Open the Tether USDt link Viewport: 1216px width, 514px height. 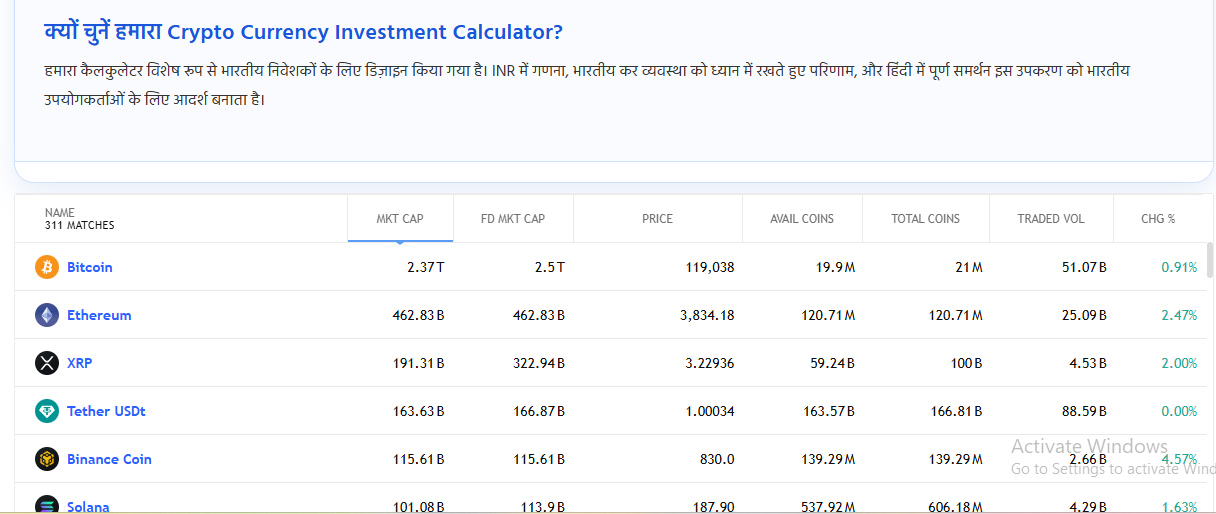tap(106, 411)
